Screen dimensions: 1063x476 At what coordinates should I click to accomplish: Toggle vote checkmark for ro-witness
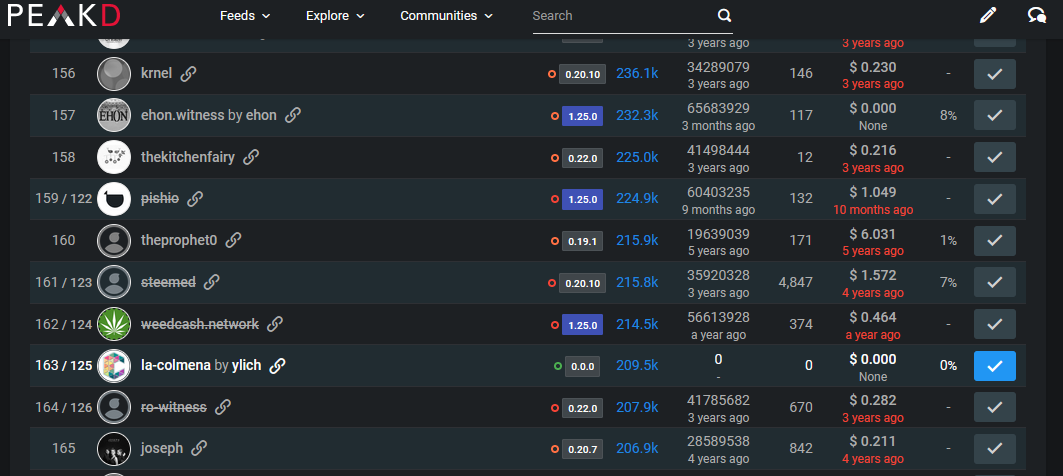(x=995, y=408)
